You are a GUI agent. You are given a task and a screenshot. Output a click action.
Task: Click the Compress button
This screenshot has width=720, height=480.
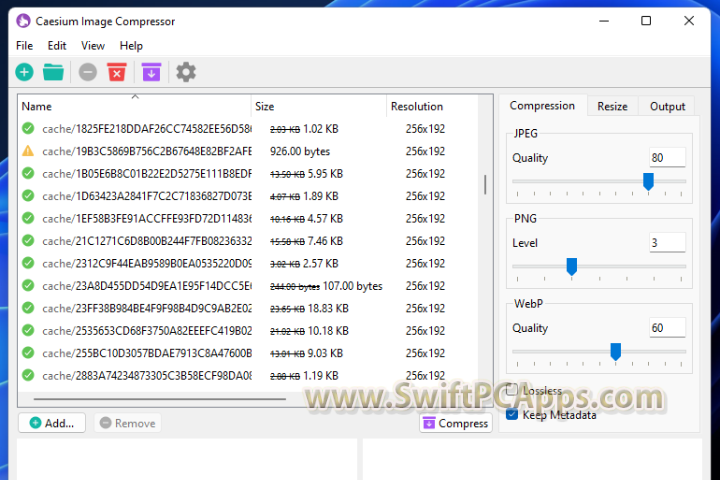click(x=456, y=423)
